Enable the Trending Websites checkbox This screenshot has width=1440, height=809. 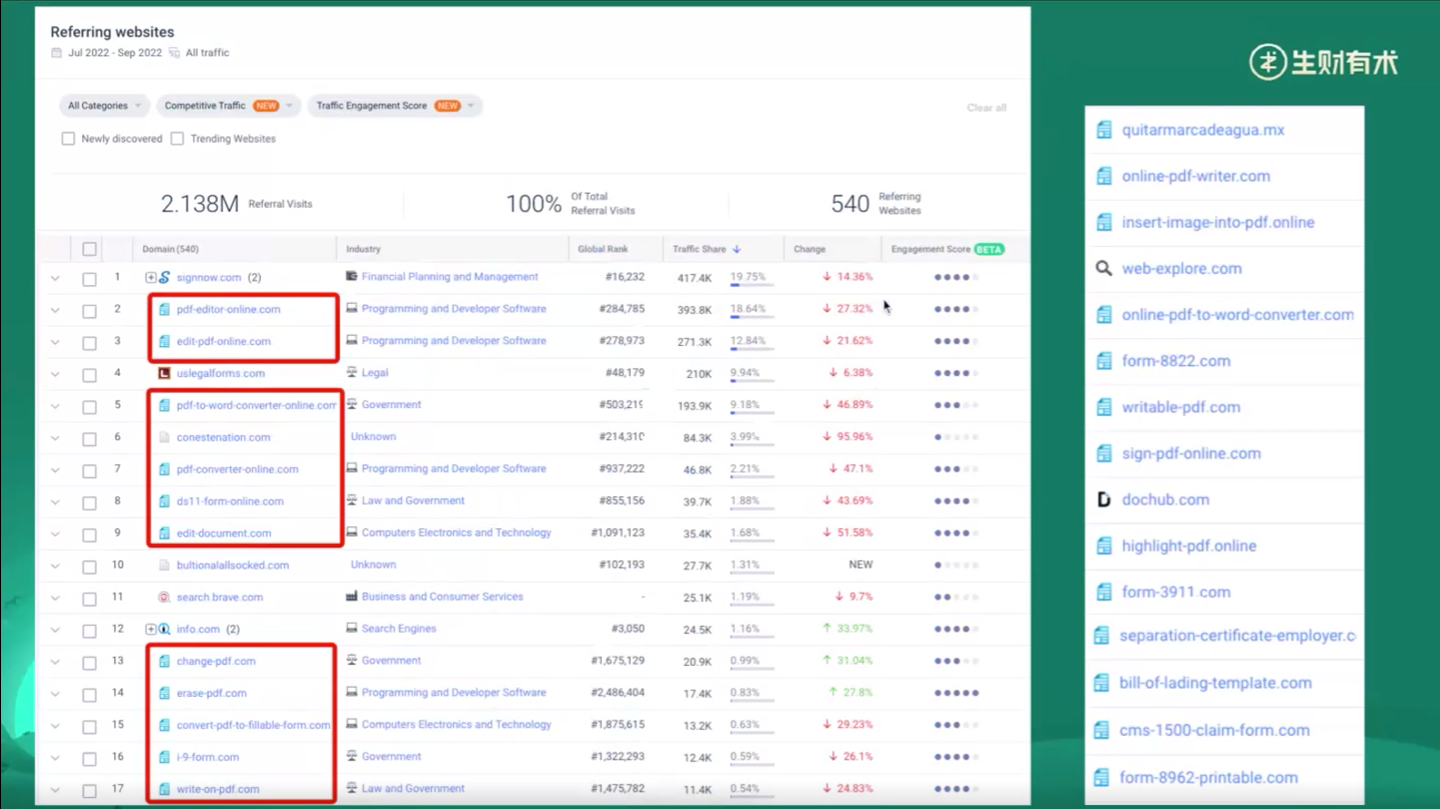(177, 139)
